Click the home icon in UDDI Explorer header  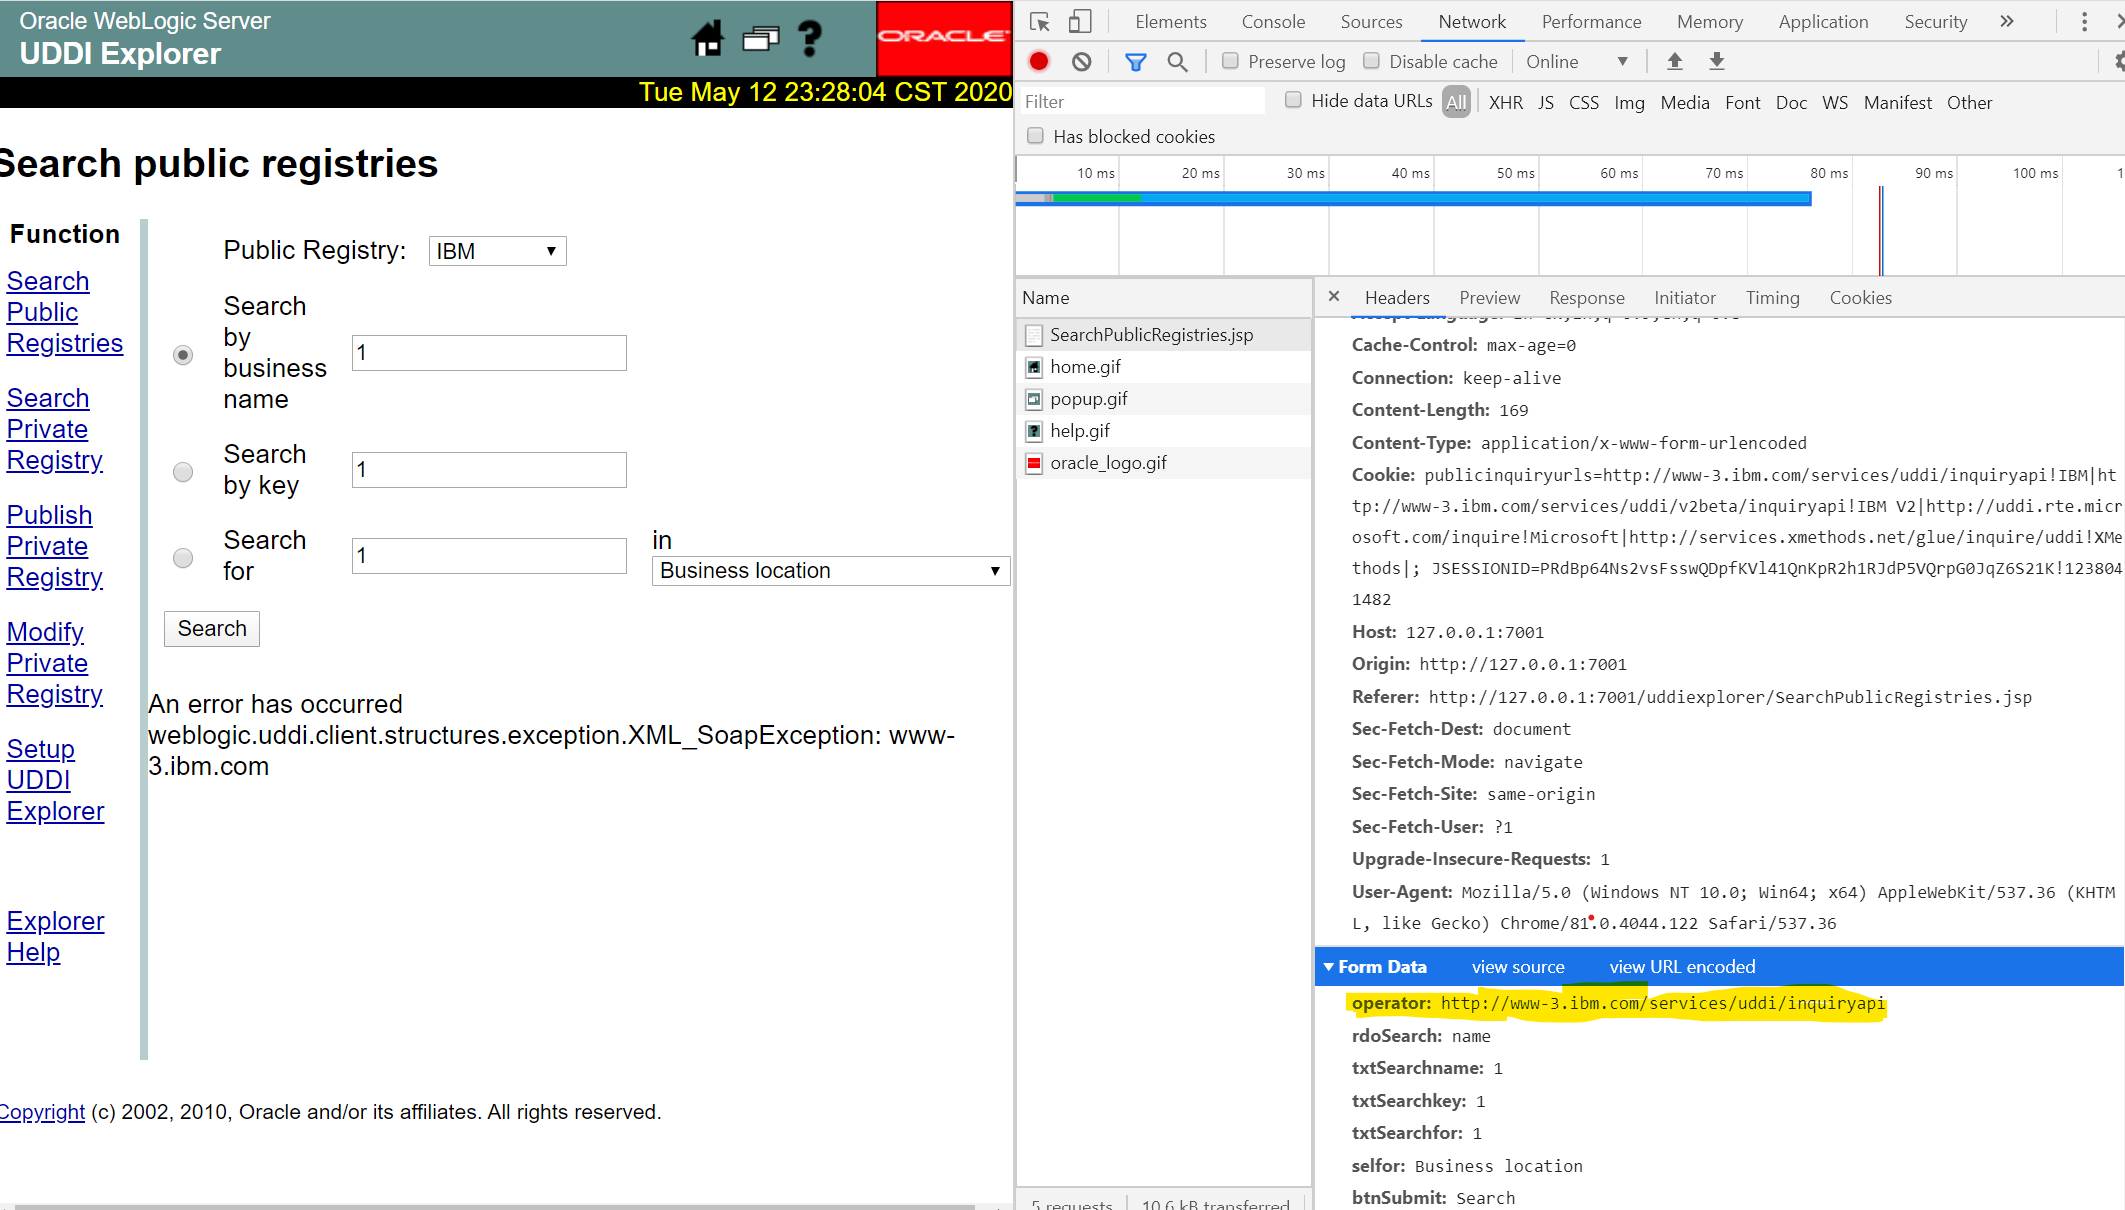pos(708,39)
